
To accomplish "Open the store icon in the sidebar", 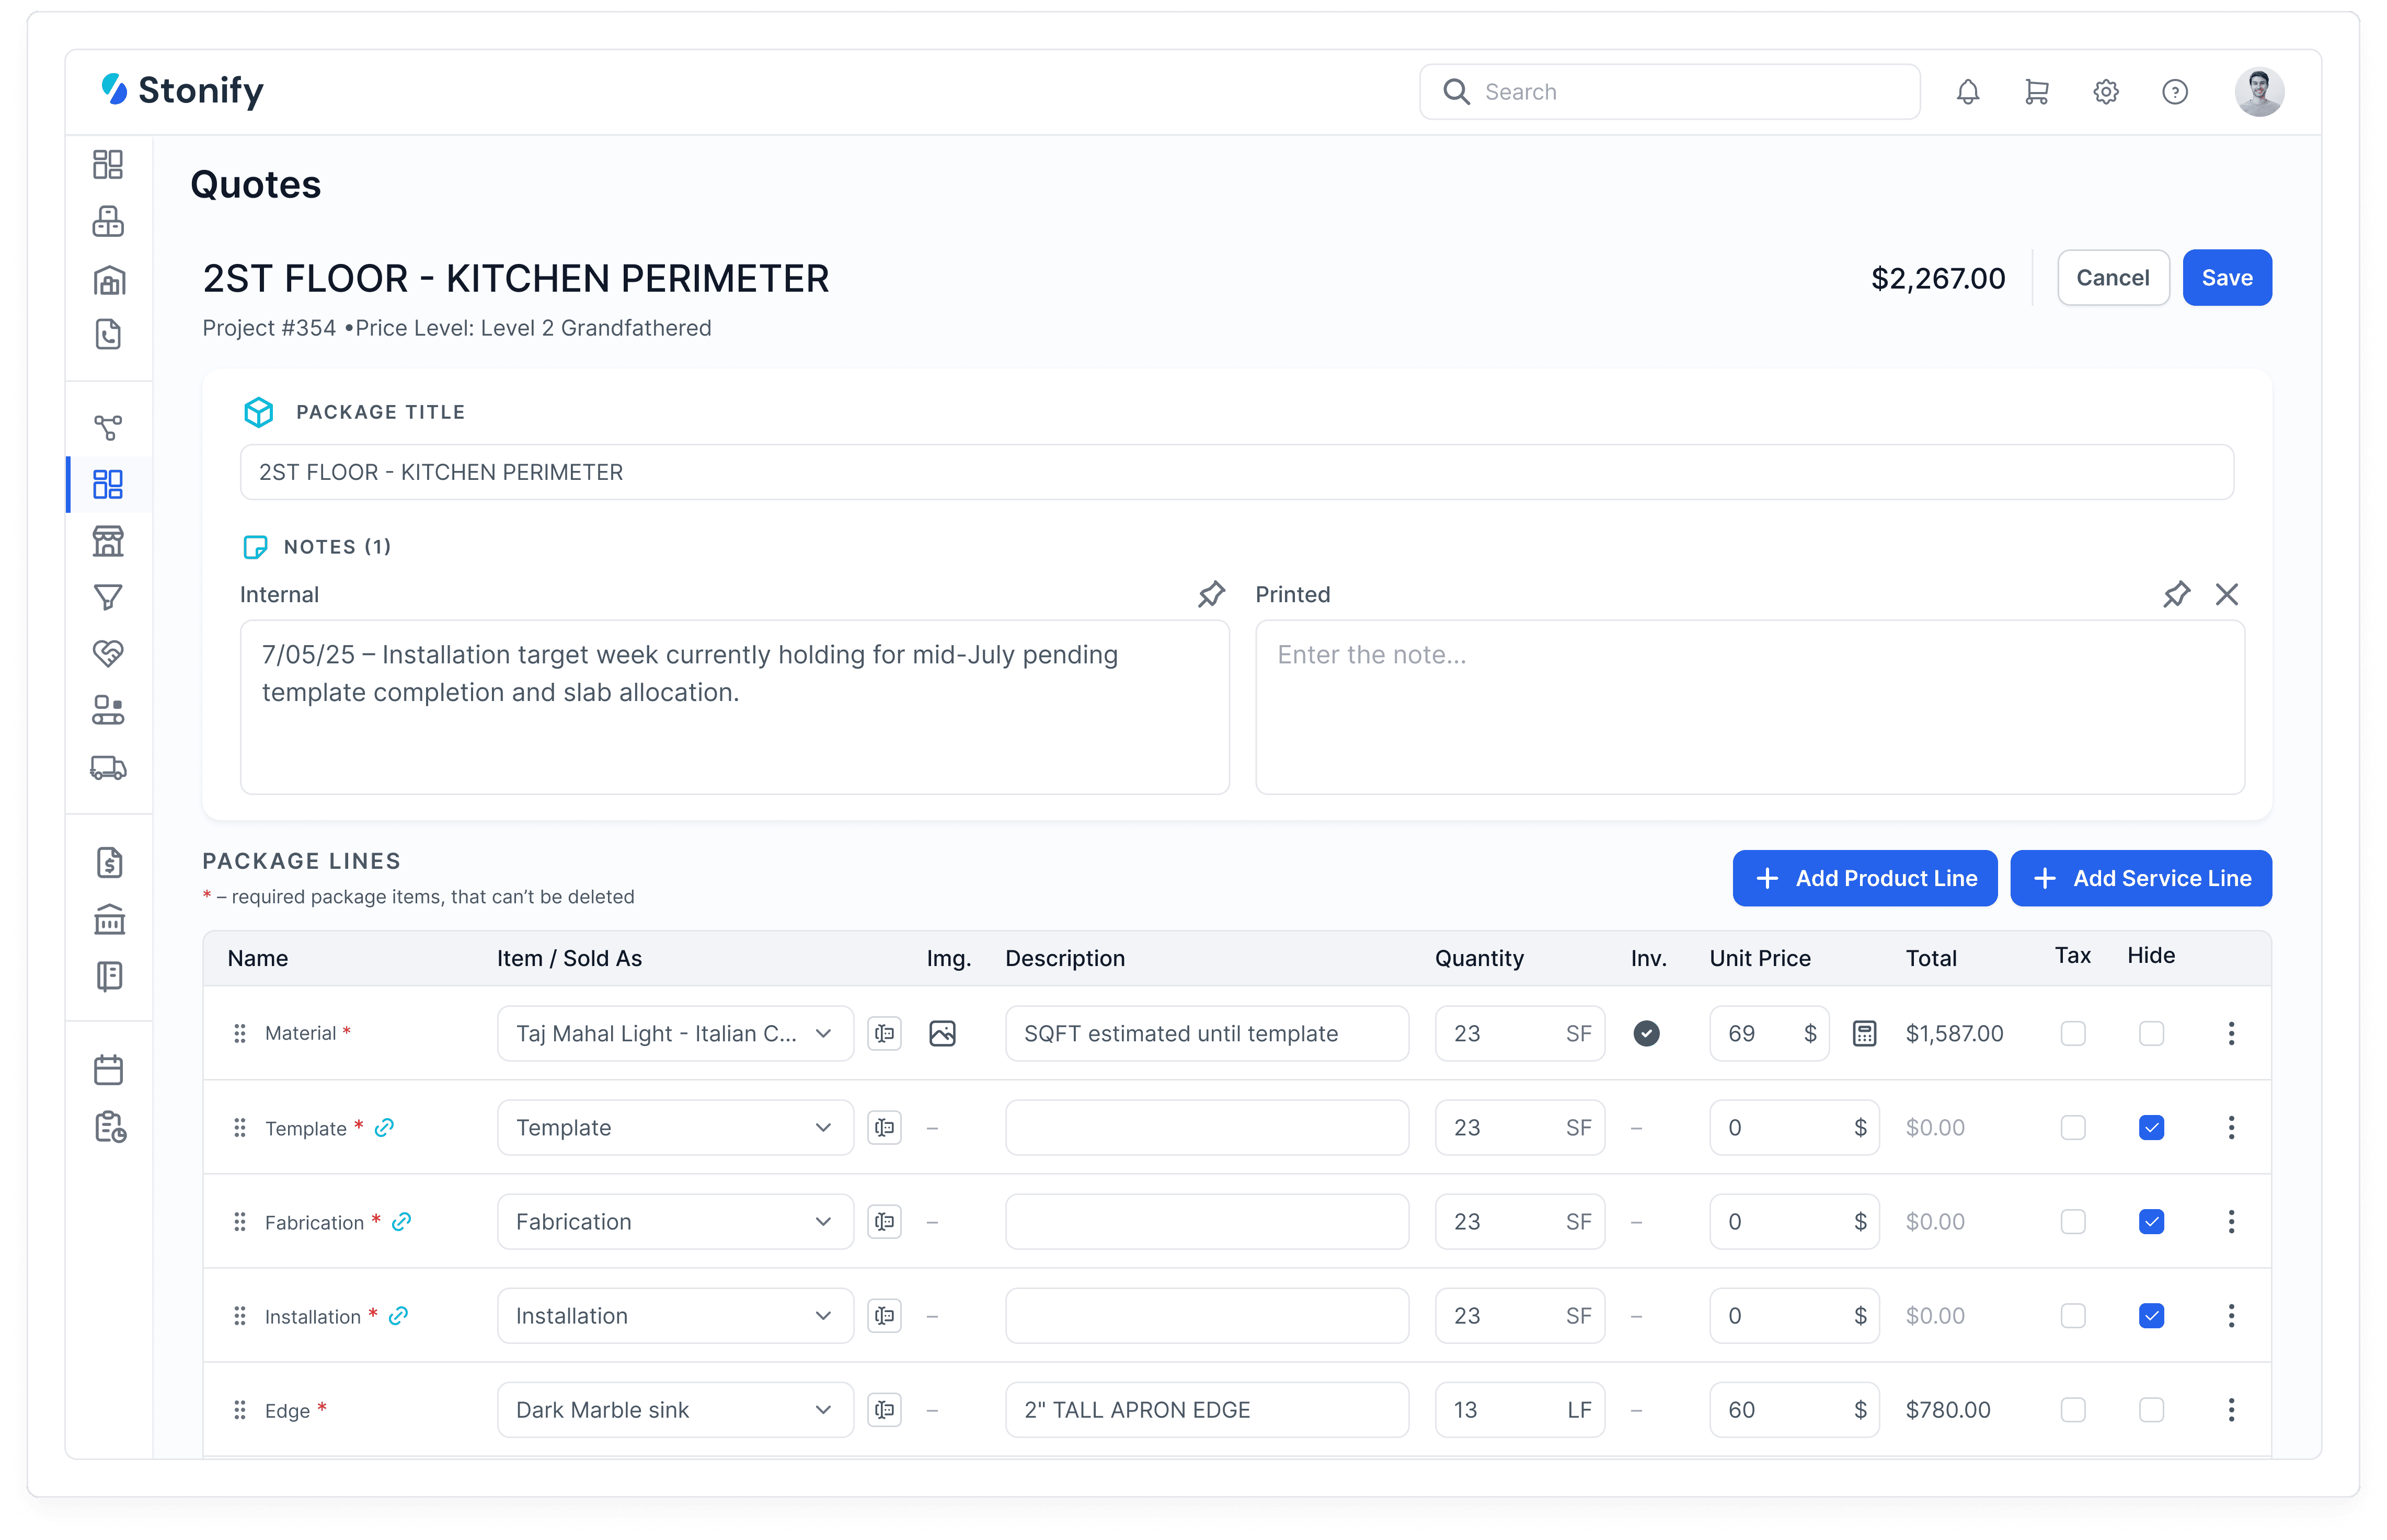I will point(108,541).
